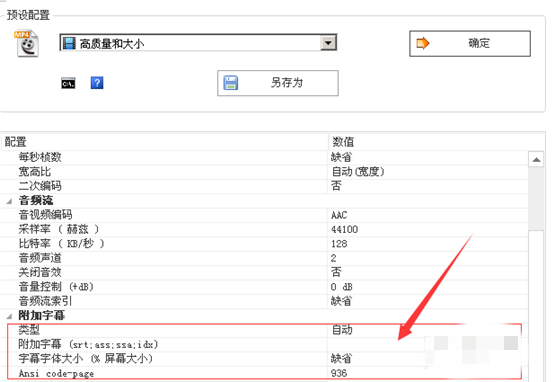Select the 类型 subtitle row

click(x=264, y=330)
